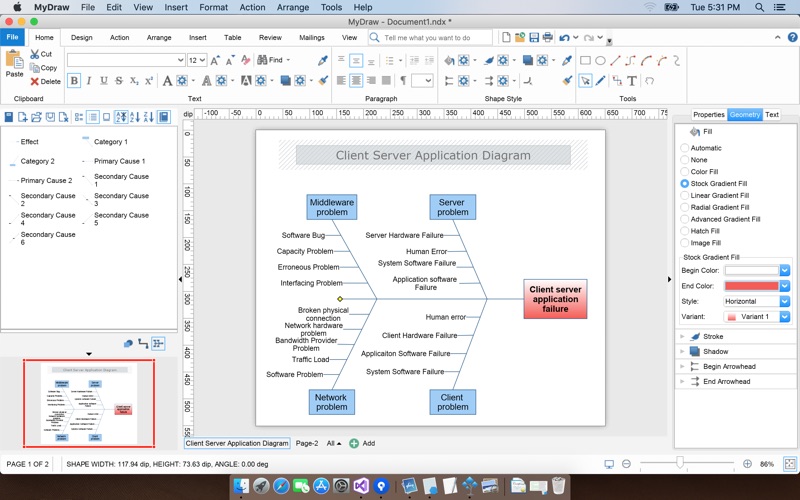Screen dimensions: 800x500
Task: Open the Style Horizontal dropdown
Action: click(757, 301)
